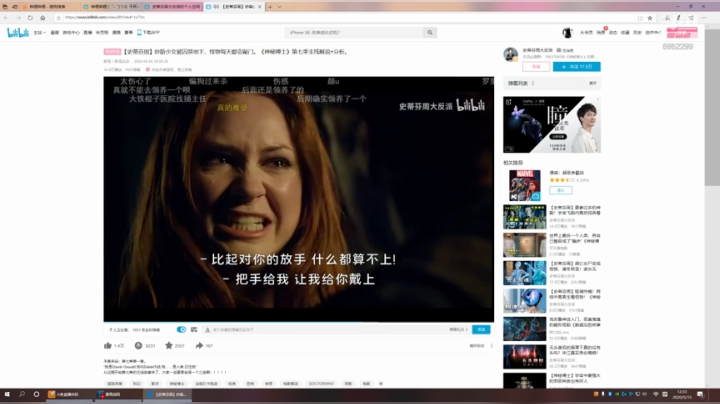Add page to favorites star icon
Image resolution: width=720 pixels, height=404 pixels.
coord(650,18)
